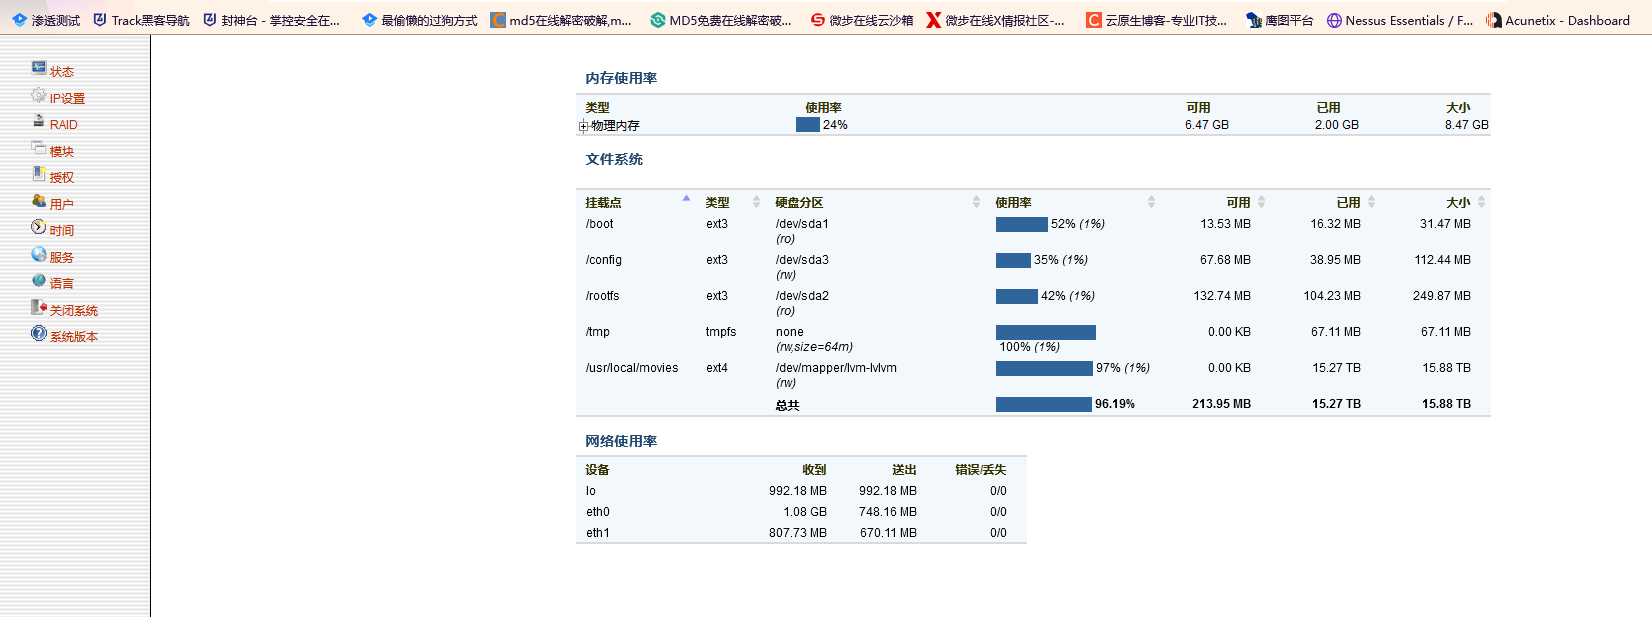Open the RAID link
The width and height of the screenshot is (1652, 617).
(x=64, y=125)
